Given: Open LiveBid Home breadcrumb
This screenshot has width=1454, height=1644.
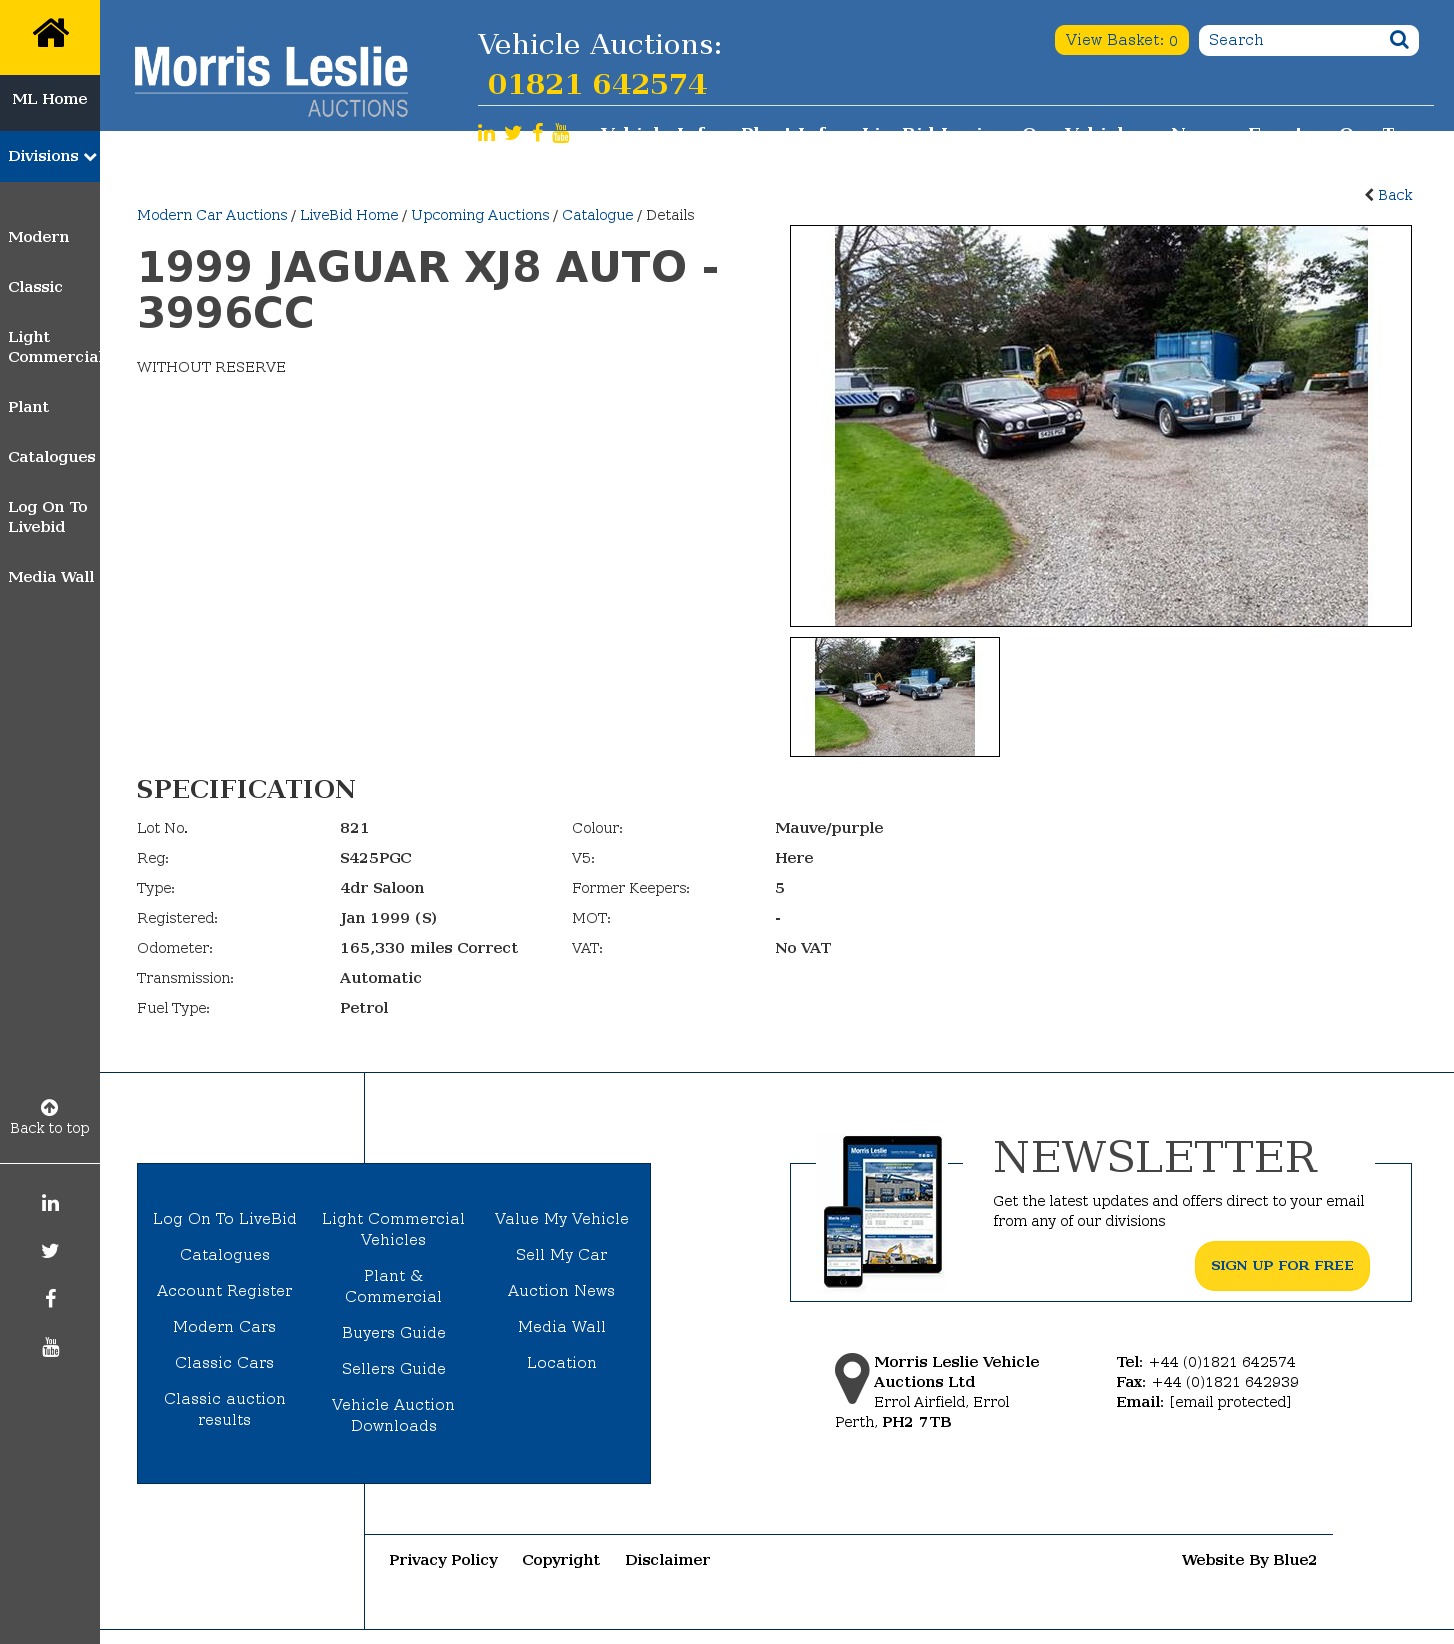Looking at the screenshot, I should [349, 215].
